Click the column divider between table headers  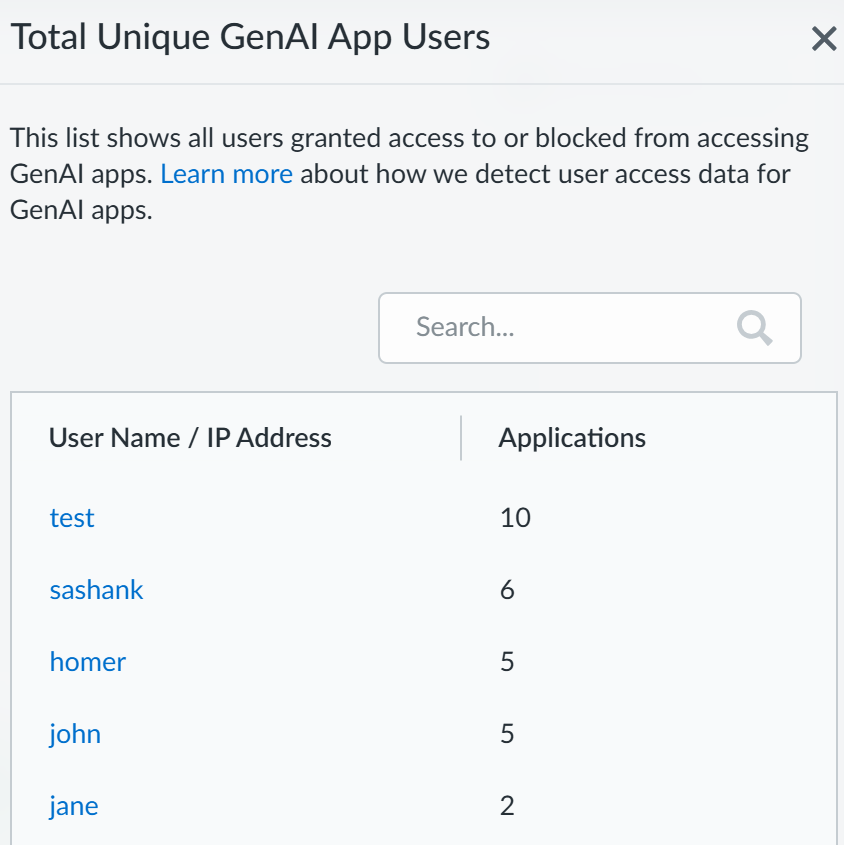coord(461,438)
